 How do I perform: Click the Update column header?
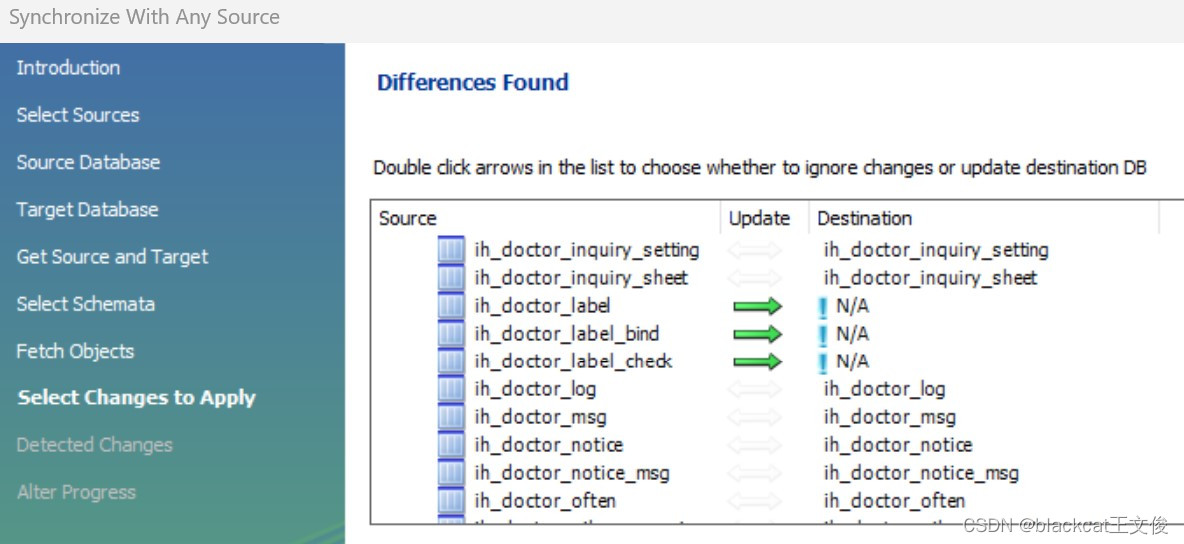pyautogui.click(x=759, y=218)
